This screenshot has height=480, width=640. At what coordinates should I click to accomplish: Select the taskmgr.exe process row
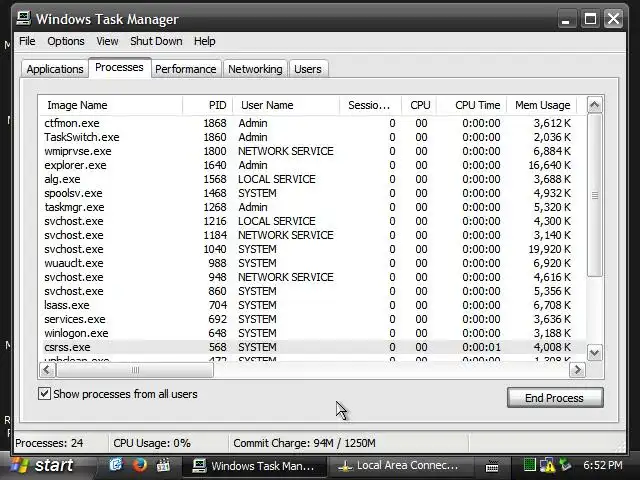pyautogui.click(x=313, y=207)
